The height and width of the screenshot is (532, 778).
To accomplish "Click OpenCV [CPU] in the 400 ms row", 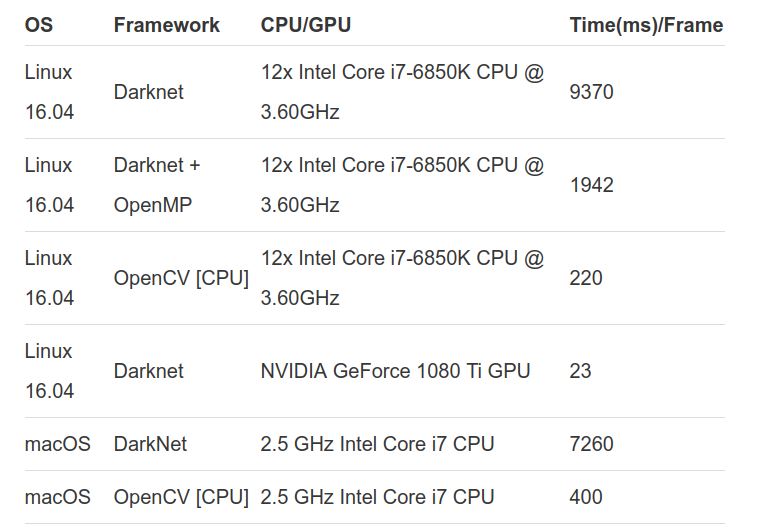I will (x=181, y=497).
